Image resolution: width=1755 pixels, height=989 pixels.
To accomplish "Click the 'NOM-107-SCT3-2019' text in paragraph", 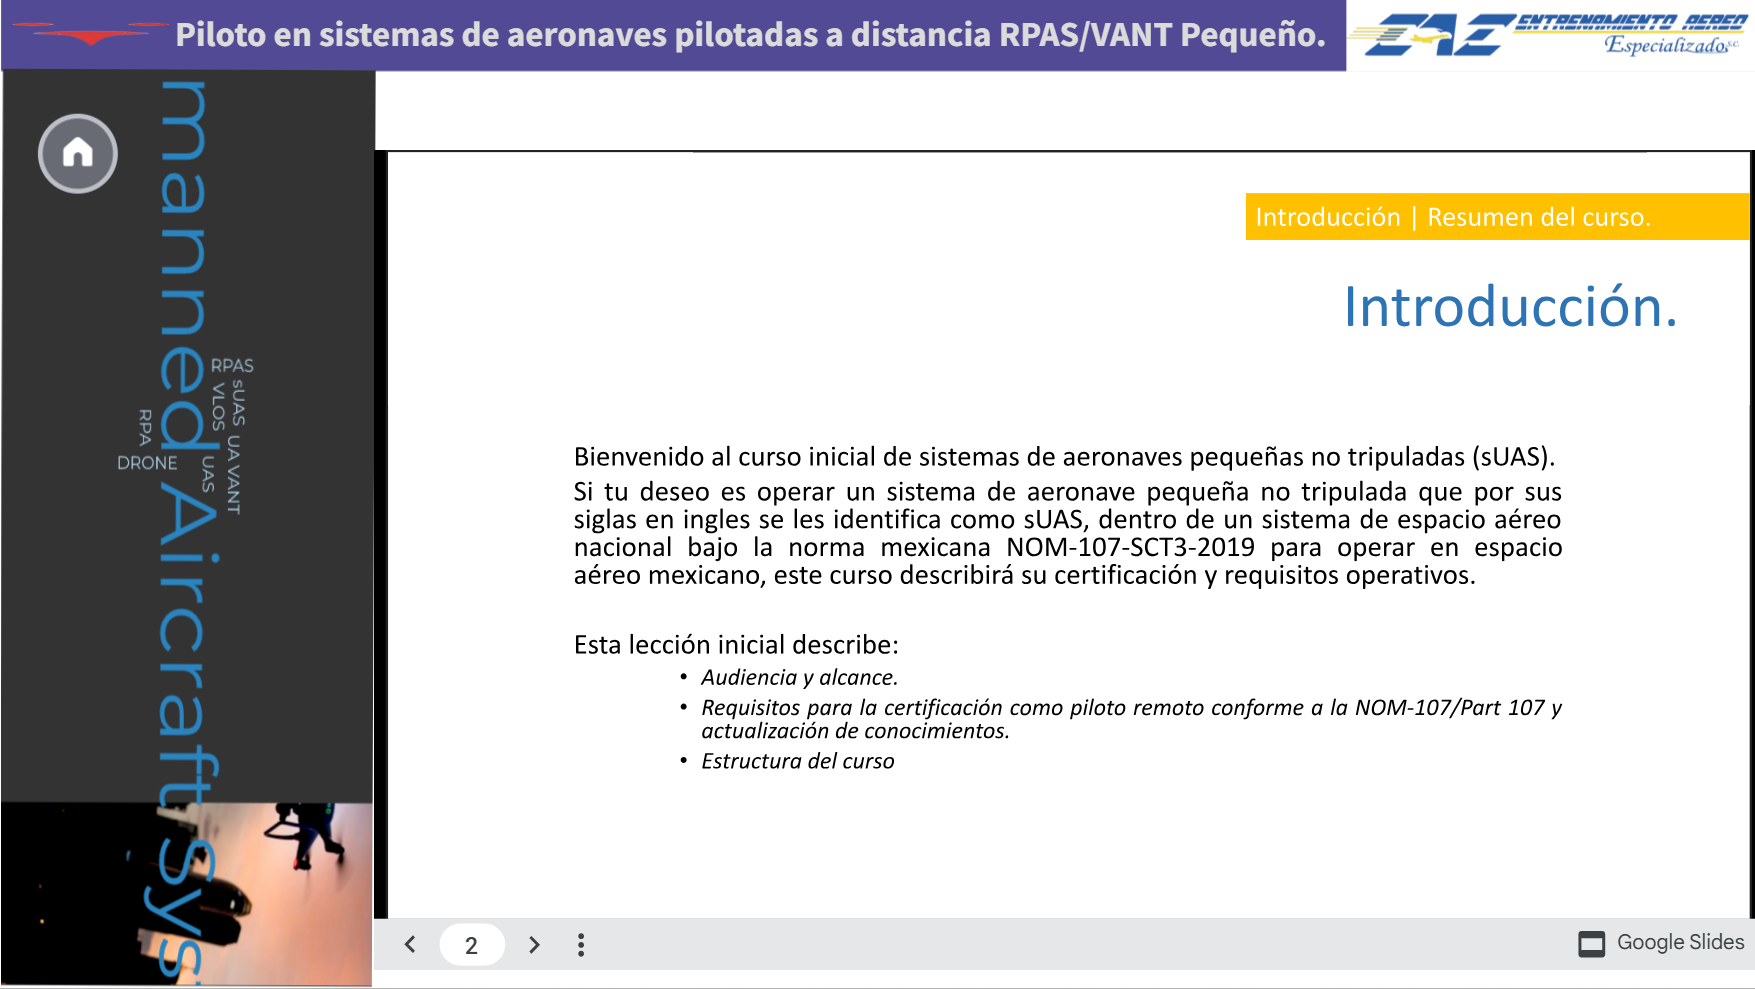I will [x=1130, y=548].
